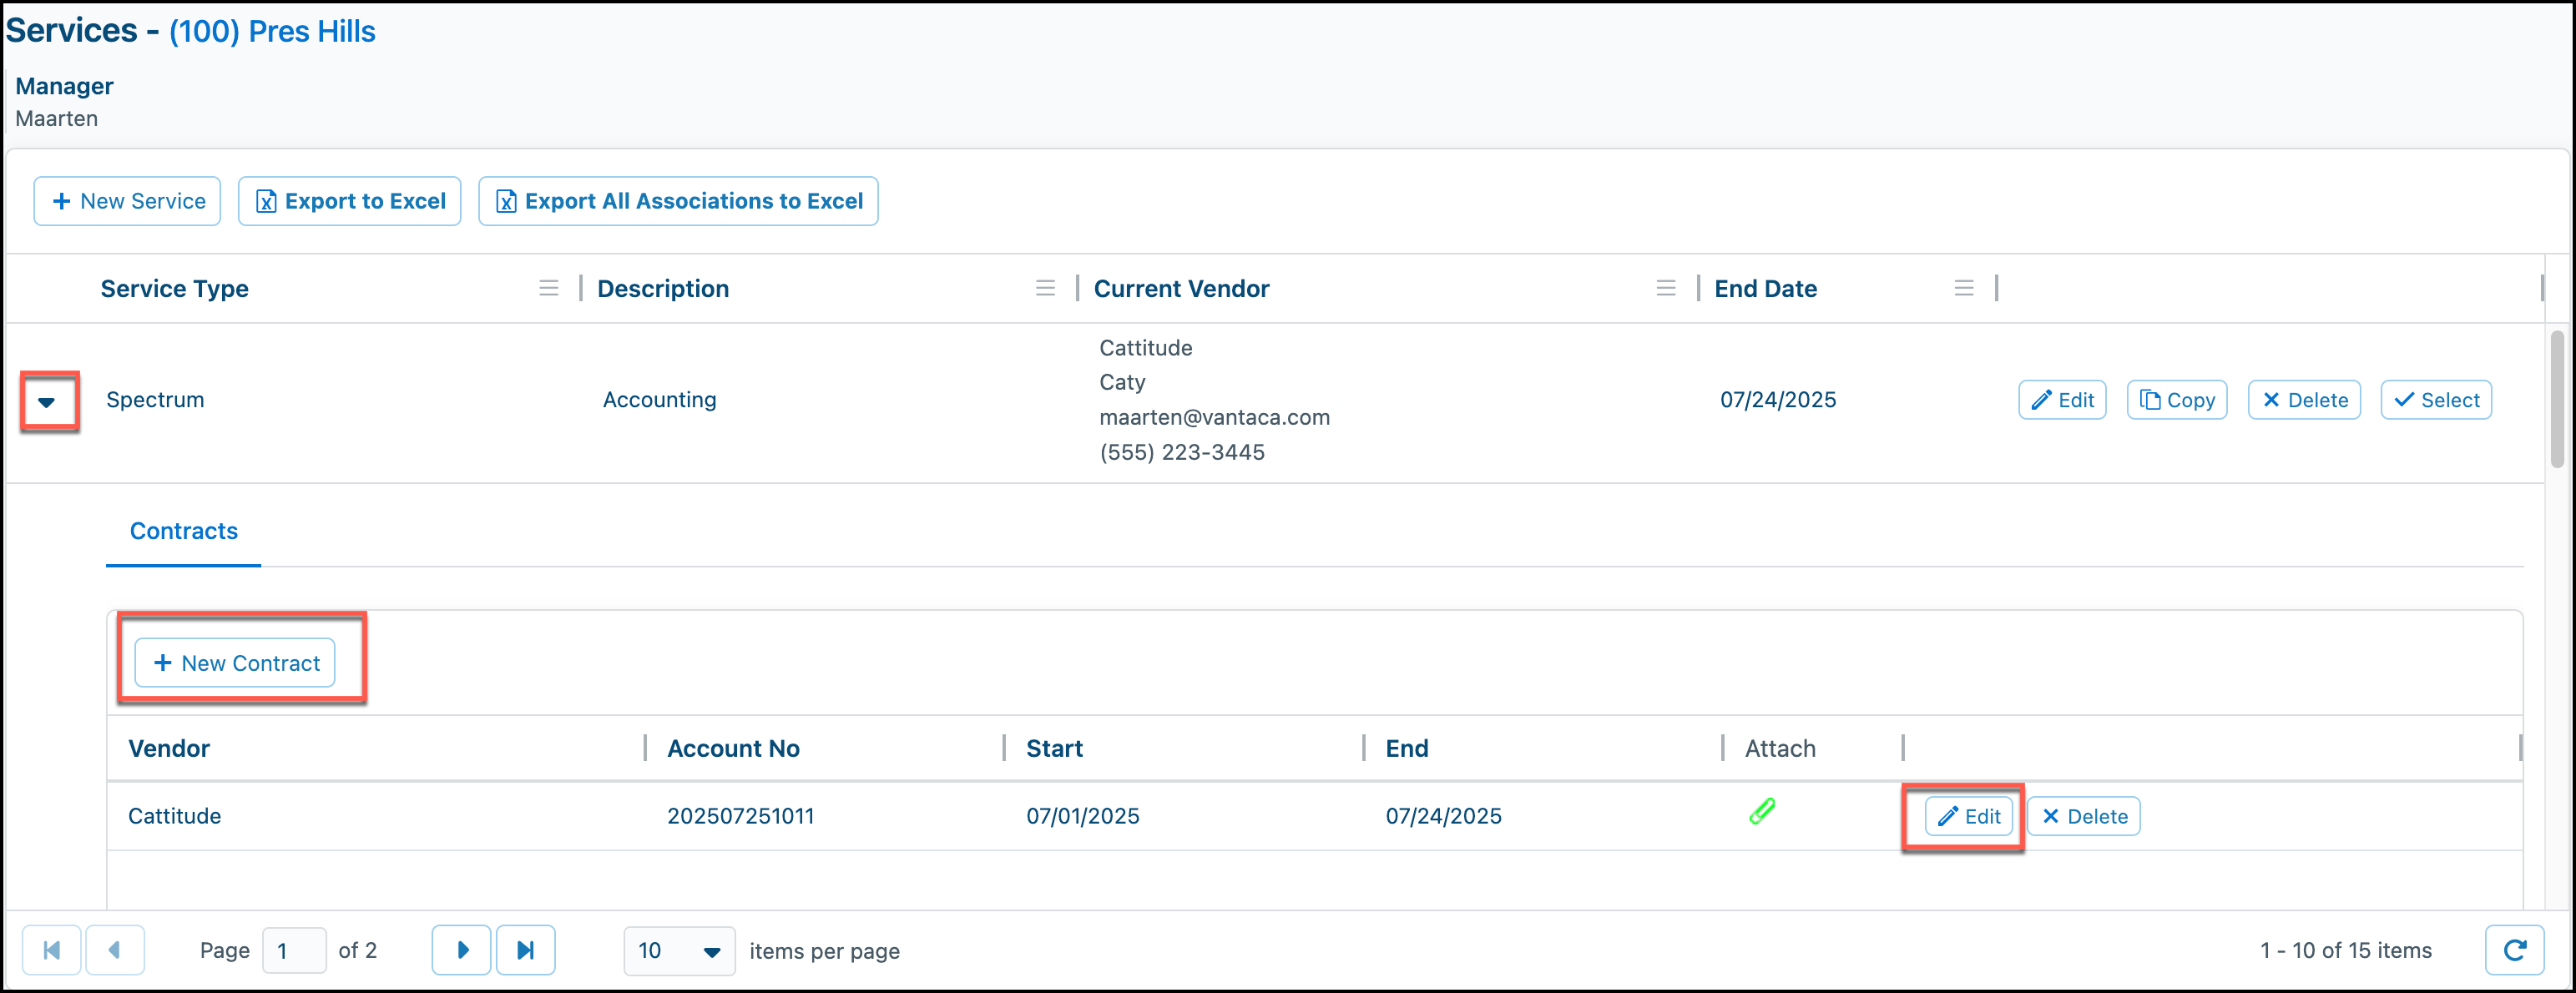Add a New Contract
Screen dimensions: 2576x993
(235, 663)
